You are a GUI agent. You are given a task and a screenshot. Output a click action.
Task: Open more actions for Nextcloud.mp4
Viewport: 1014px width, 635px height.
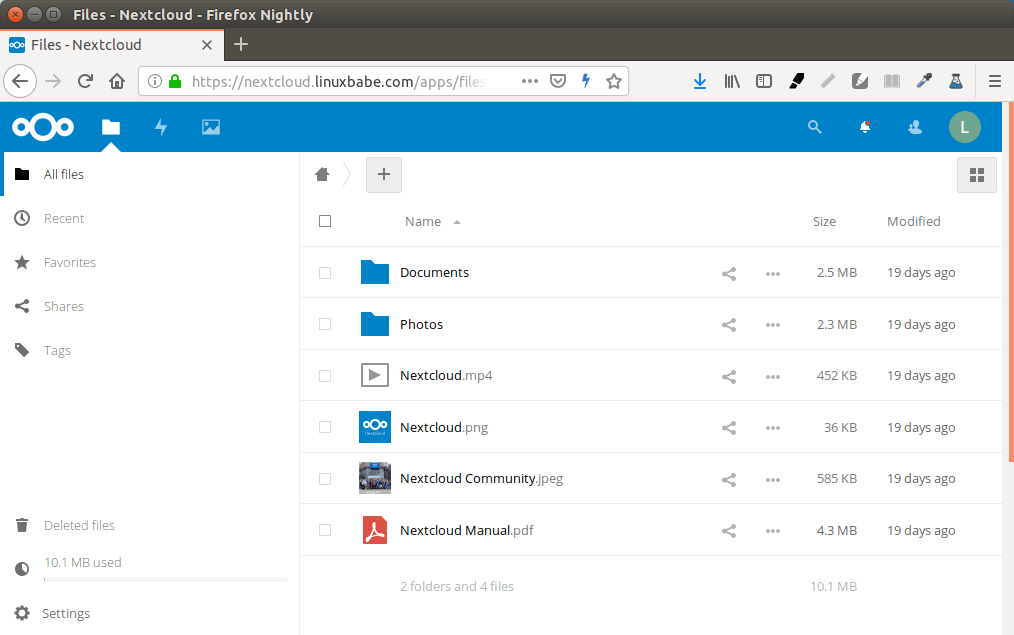click(x=772, y=377)
